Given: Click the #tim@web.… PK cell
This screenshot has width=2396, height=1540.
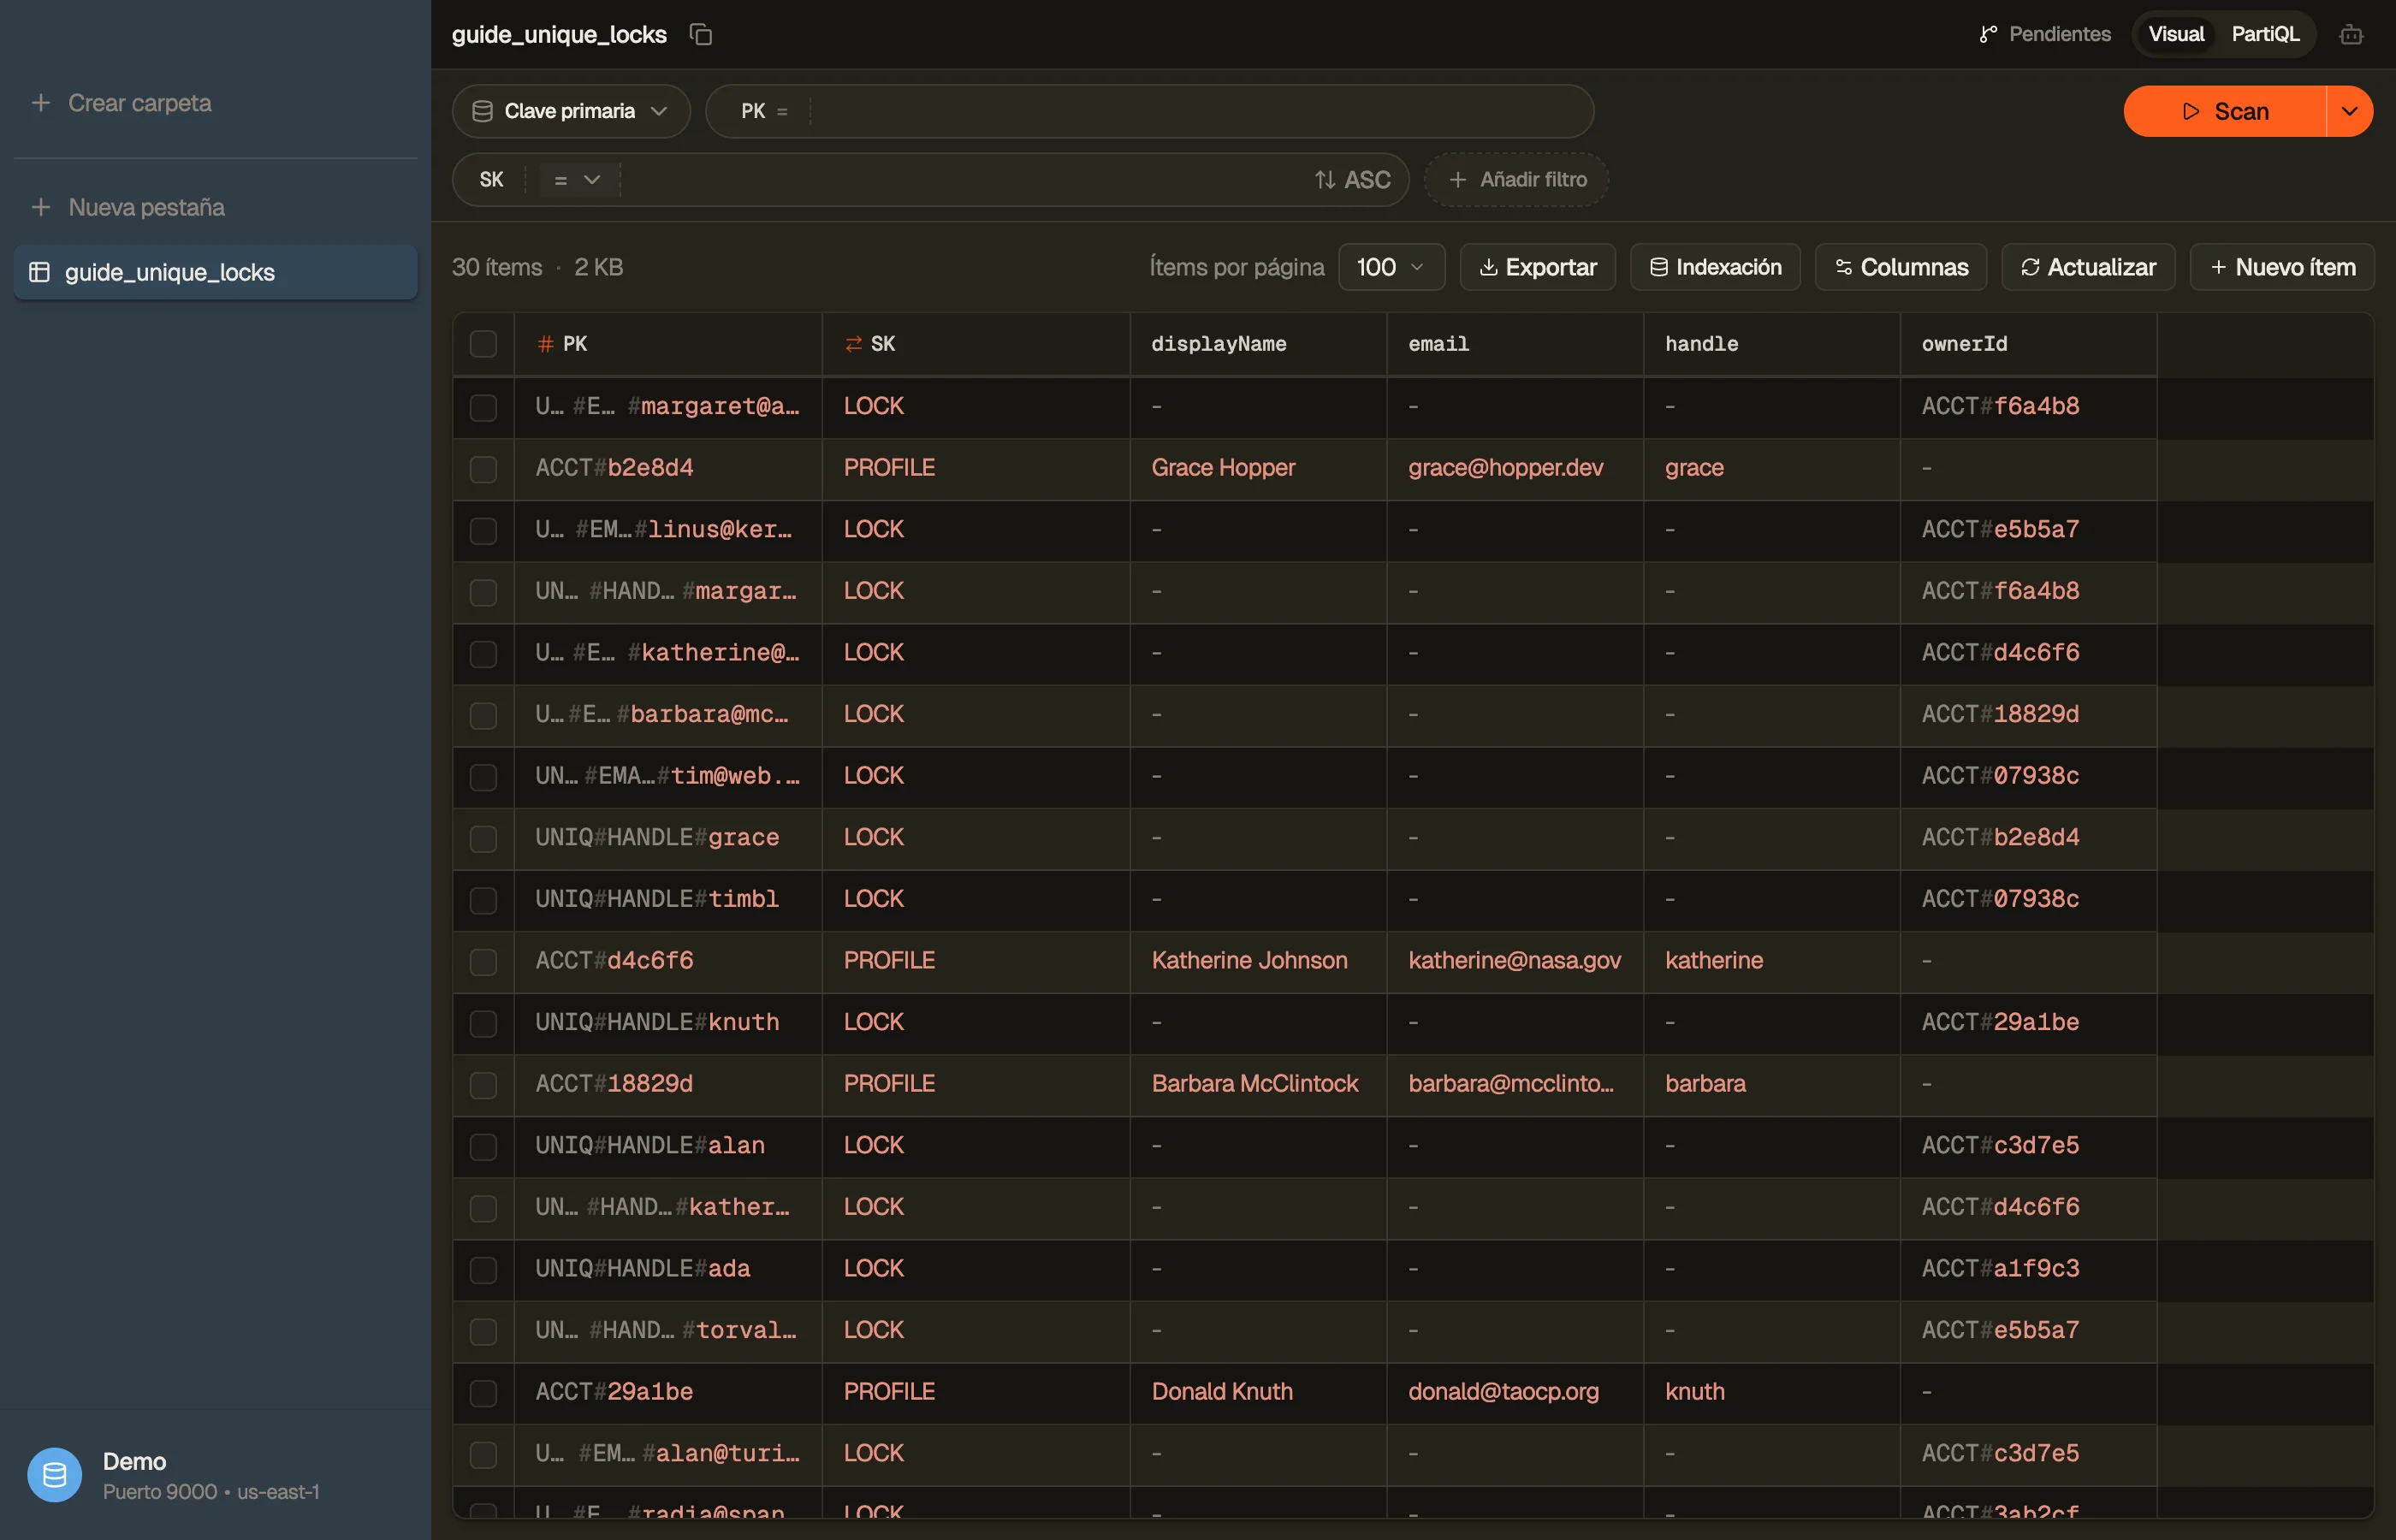Looking at the screenshot, I should click(x=668, y=776).
